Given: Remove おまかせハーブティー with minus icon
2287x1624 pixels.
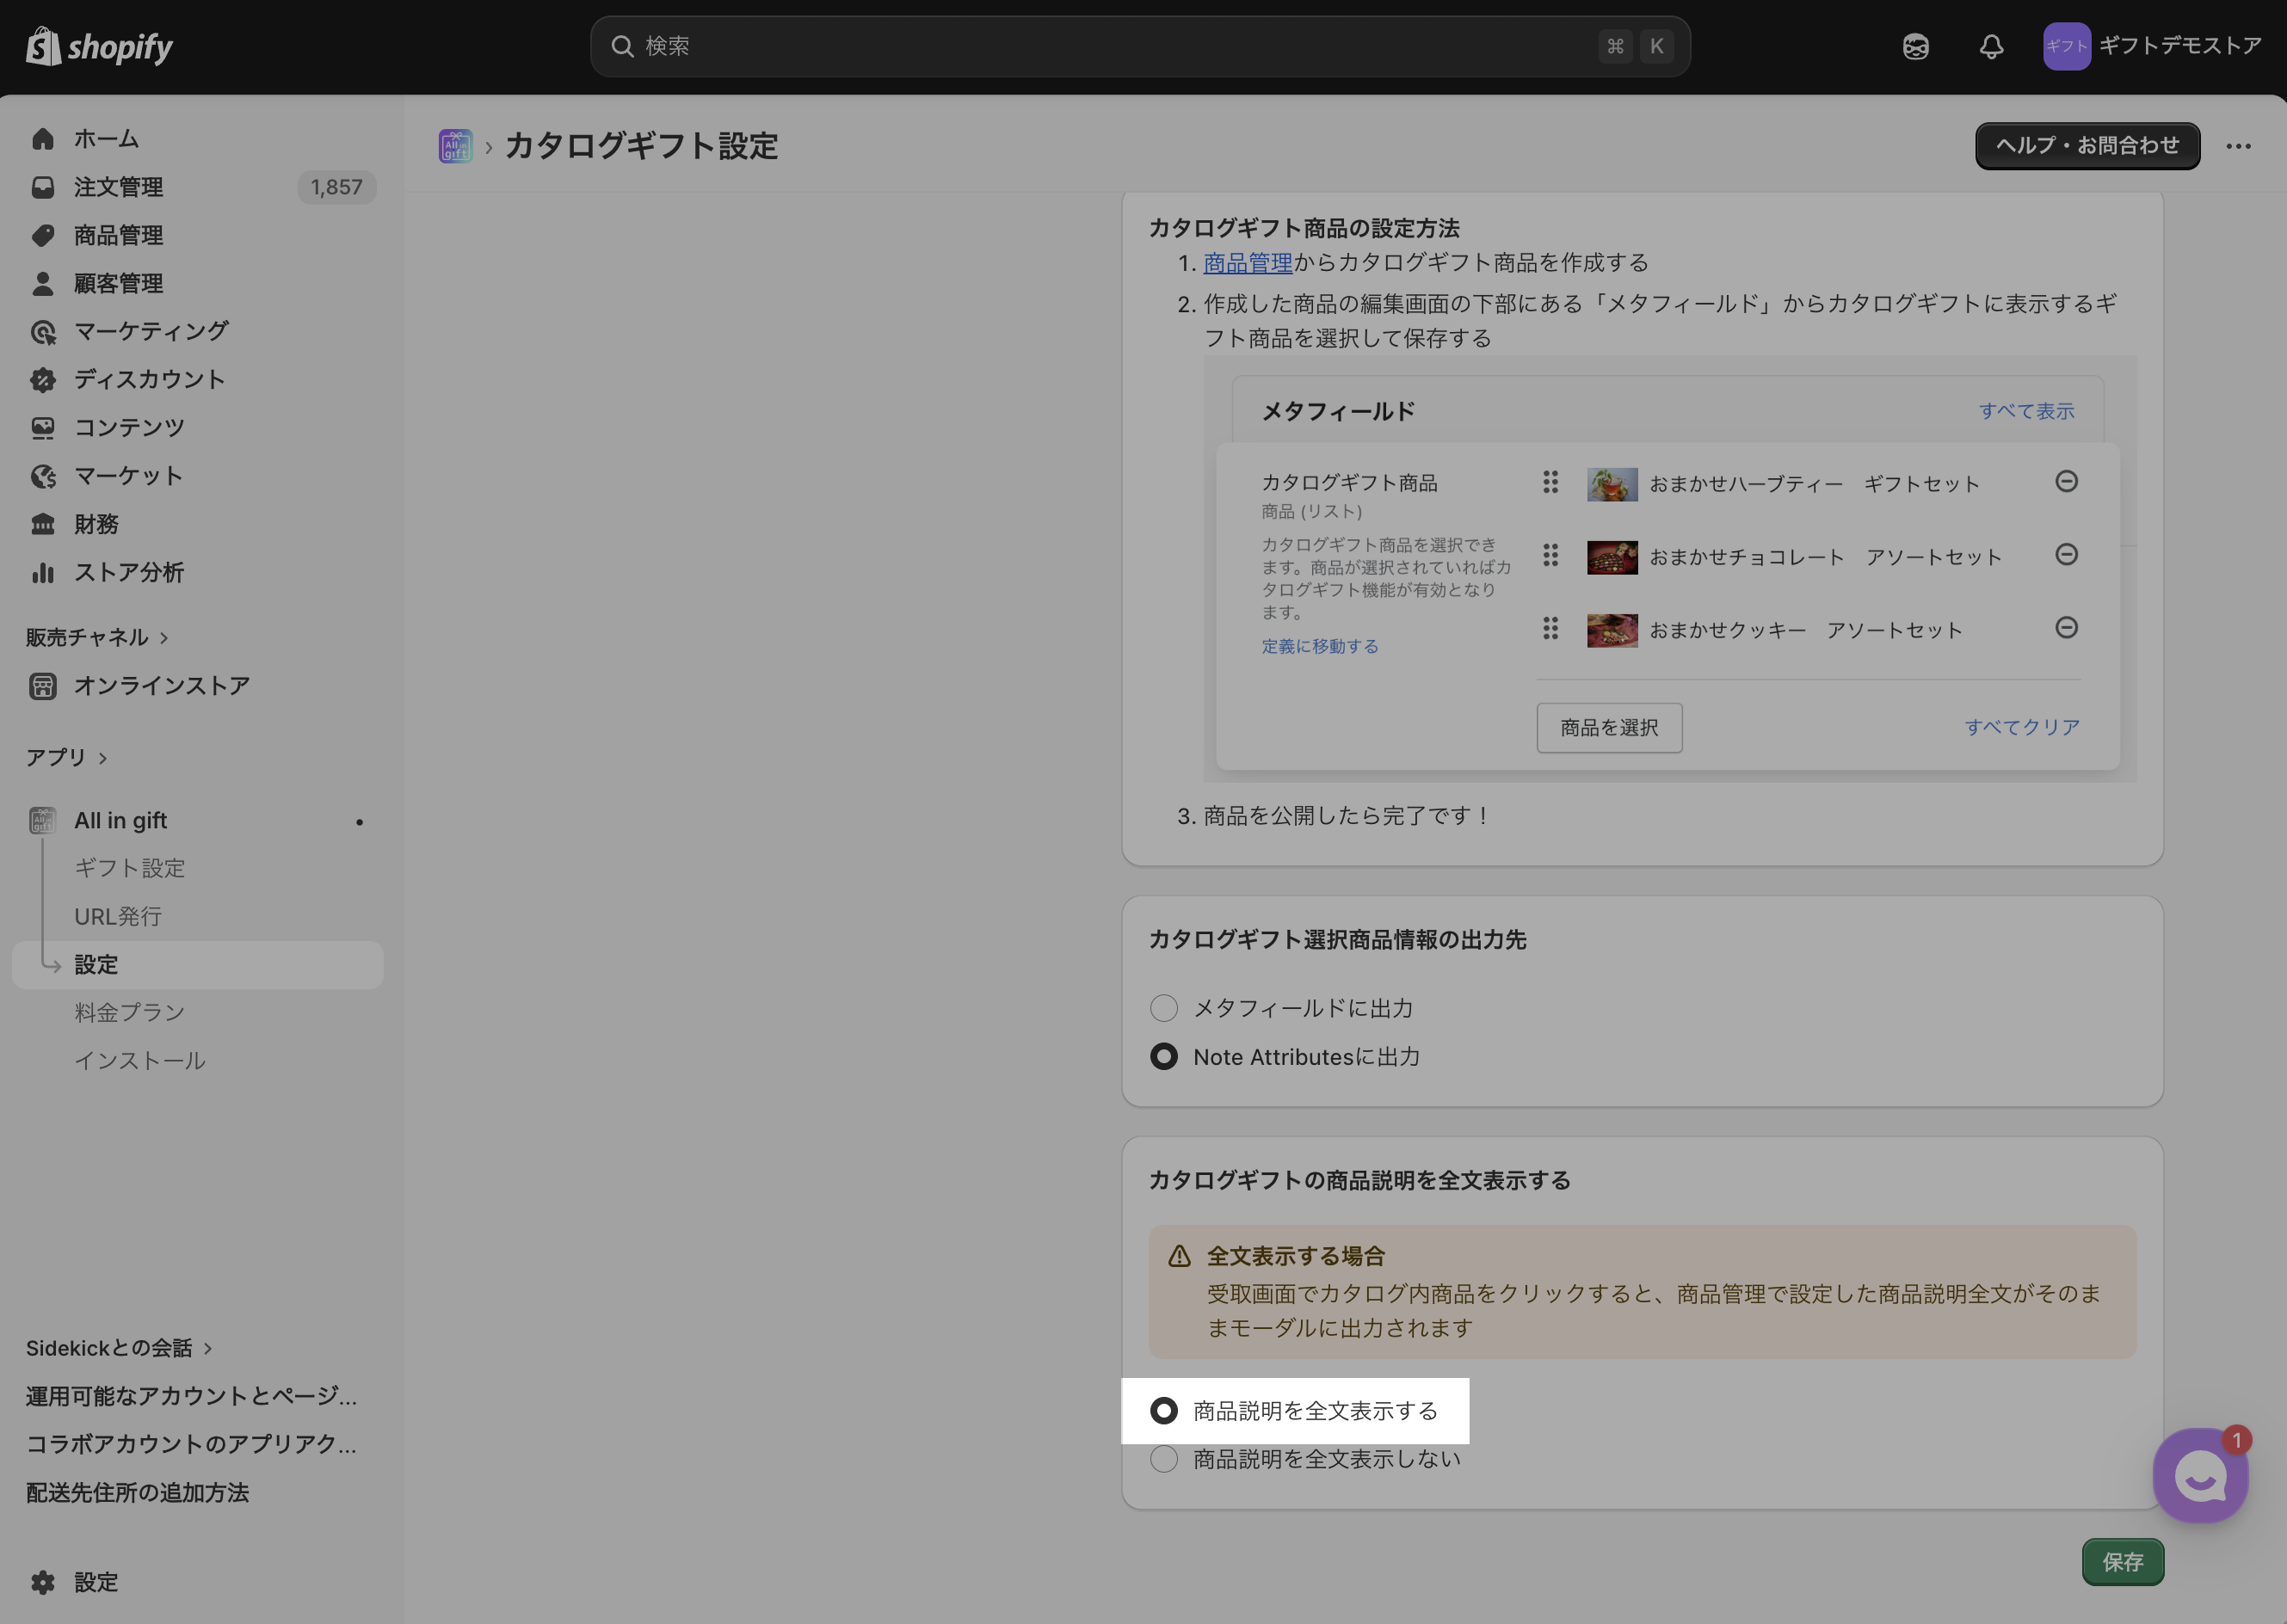Looking at the screenshot, I should 2066,482.
